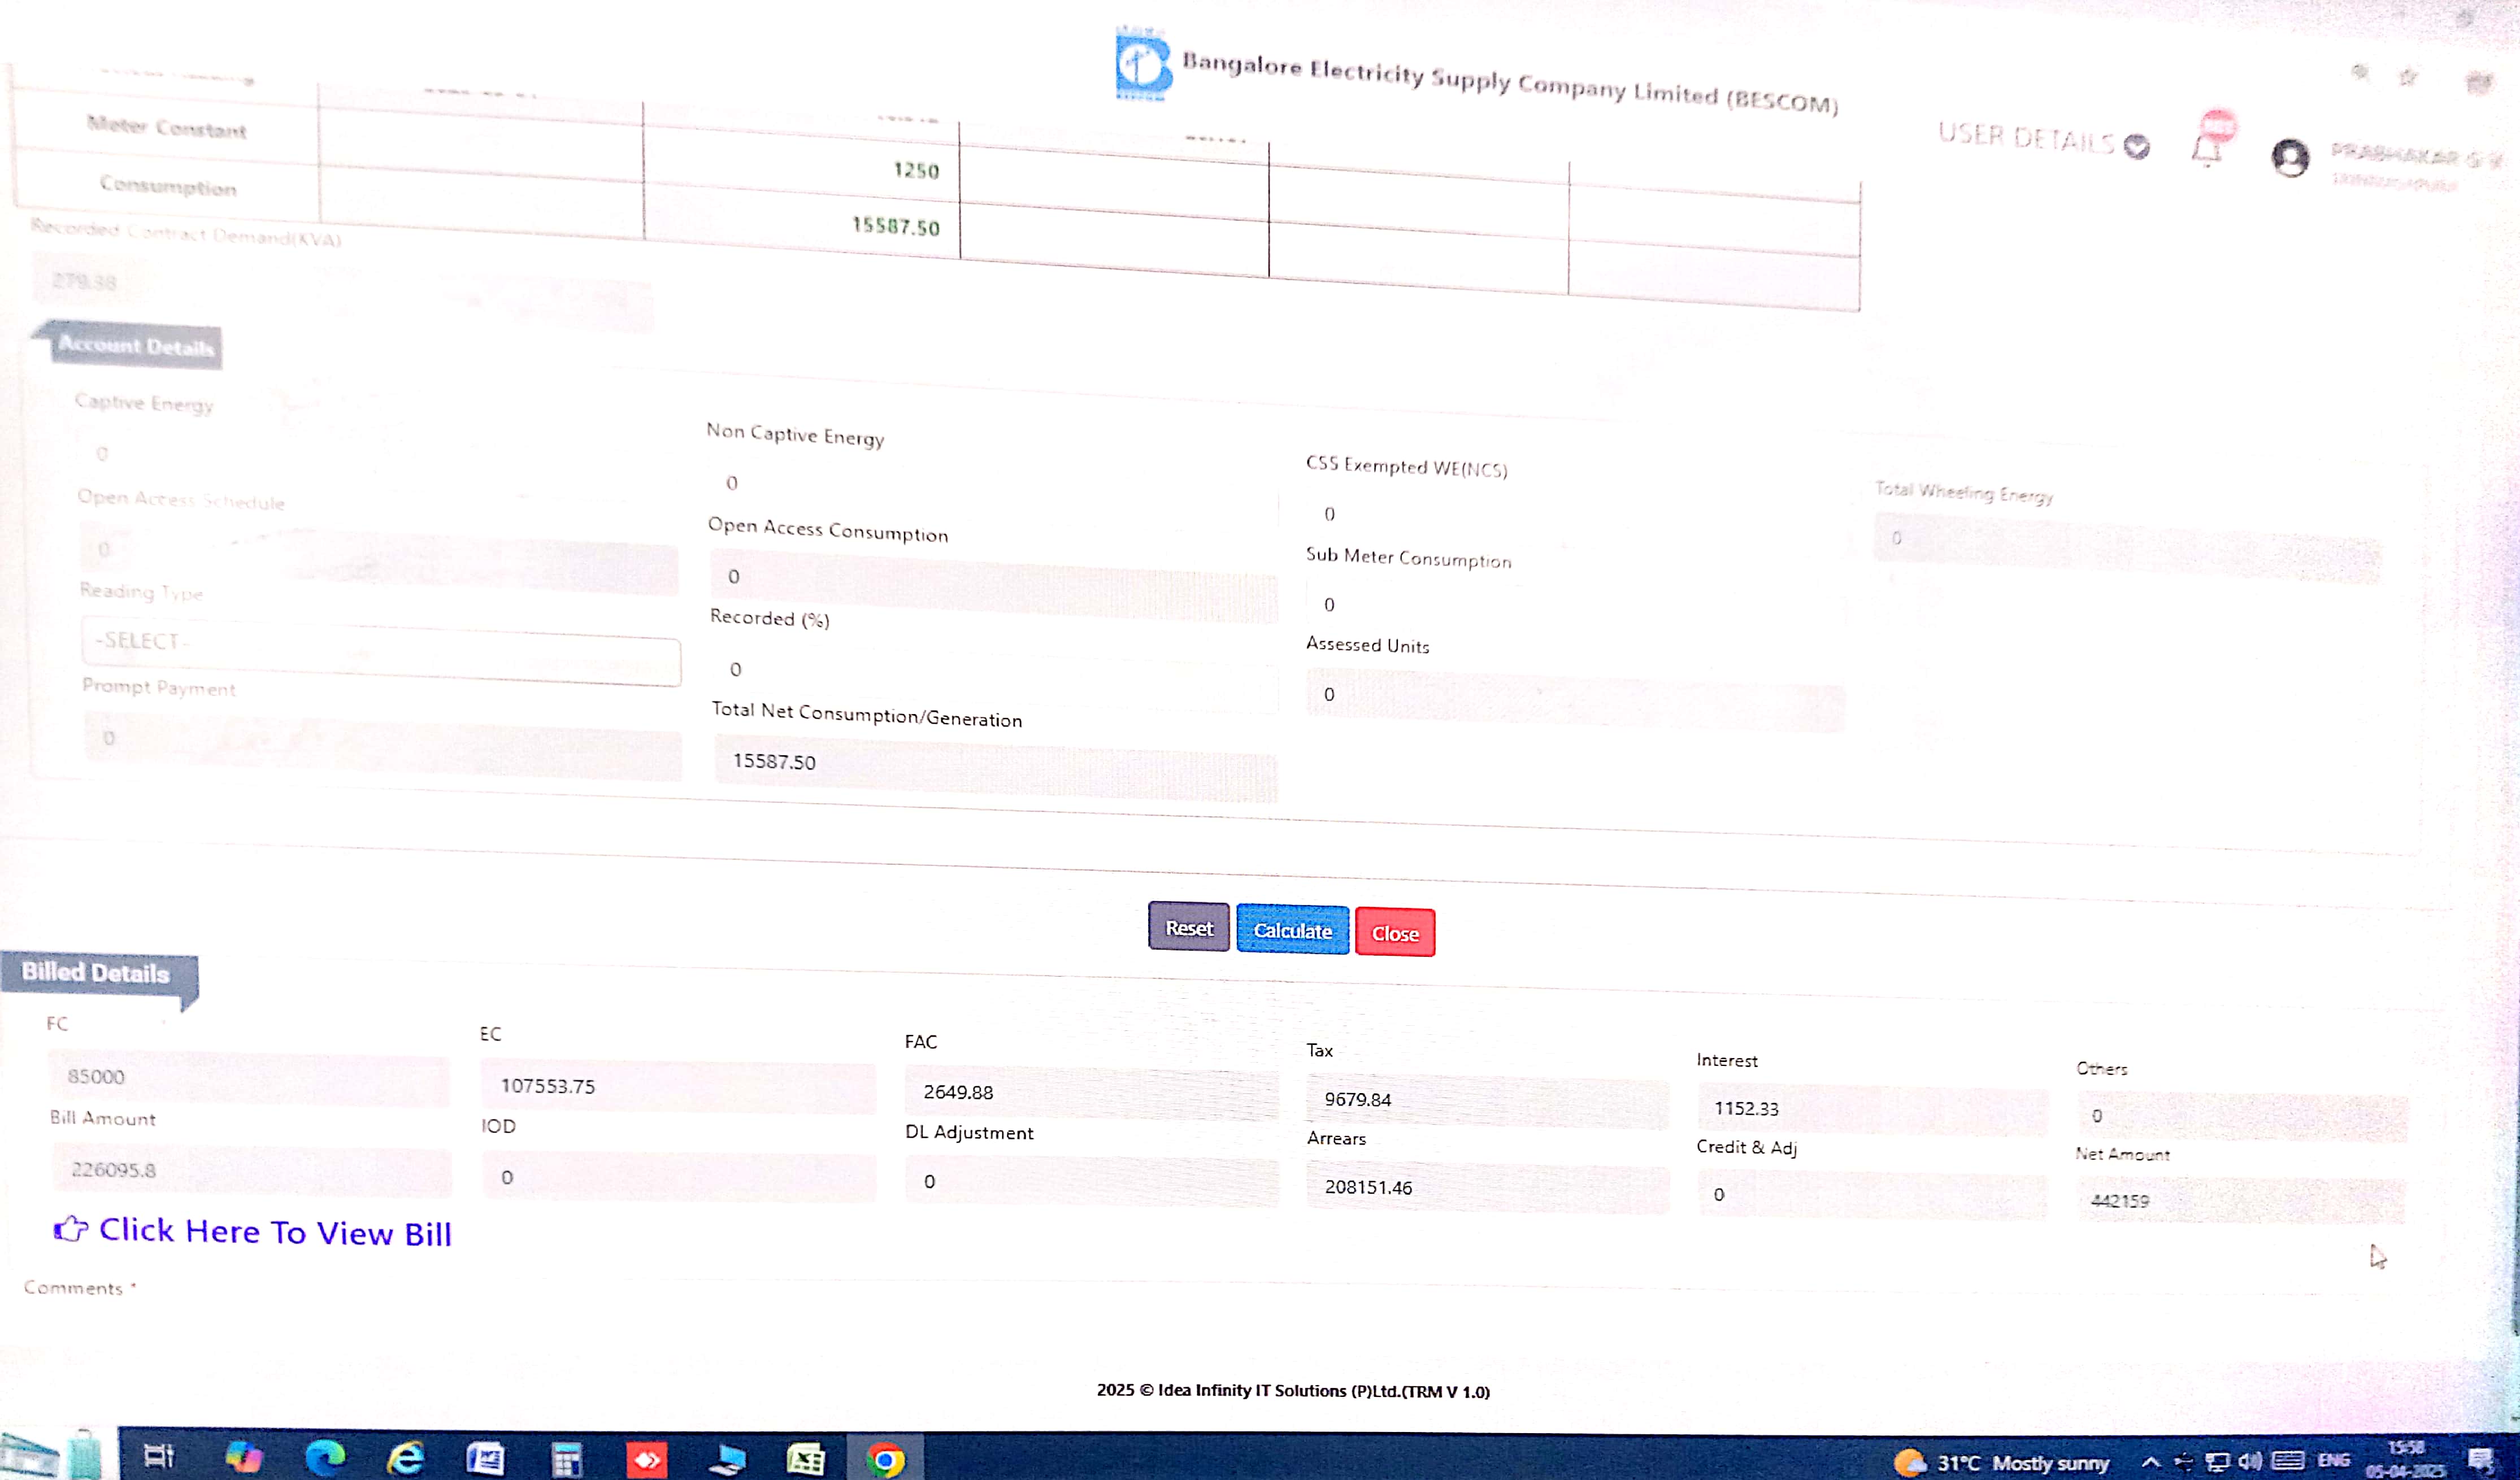Click the FAC field showing 2649.88
Viewport: 2520px width, 1480px height.
coord(1091,1094)
